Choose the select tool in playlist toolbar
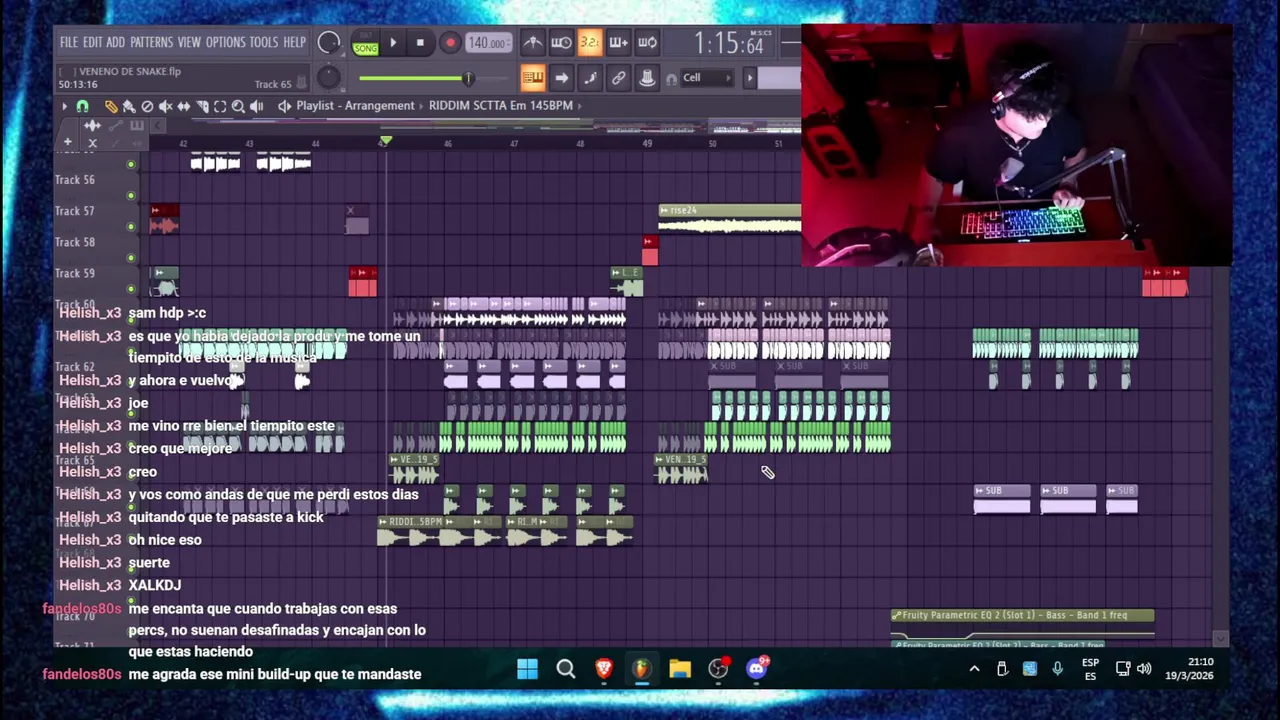 click(x=220, y=106)
